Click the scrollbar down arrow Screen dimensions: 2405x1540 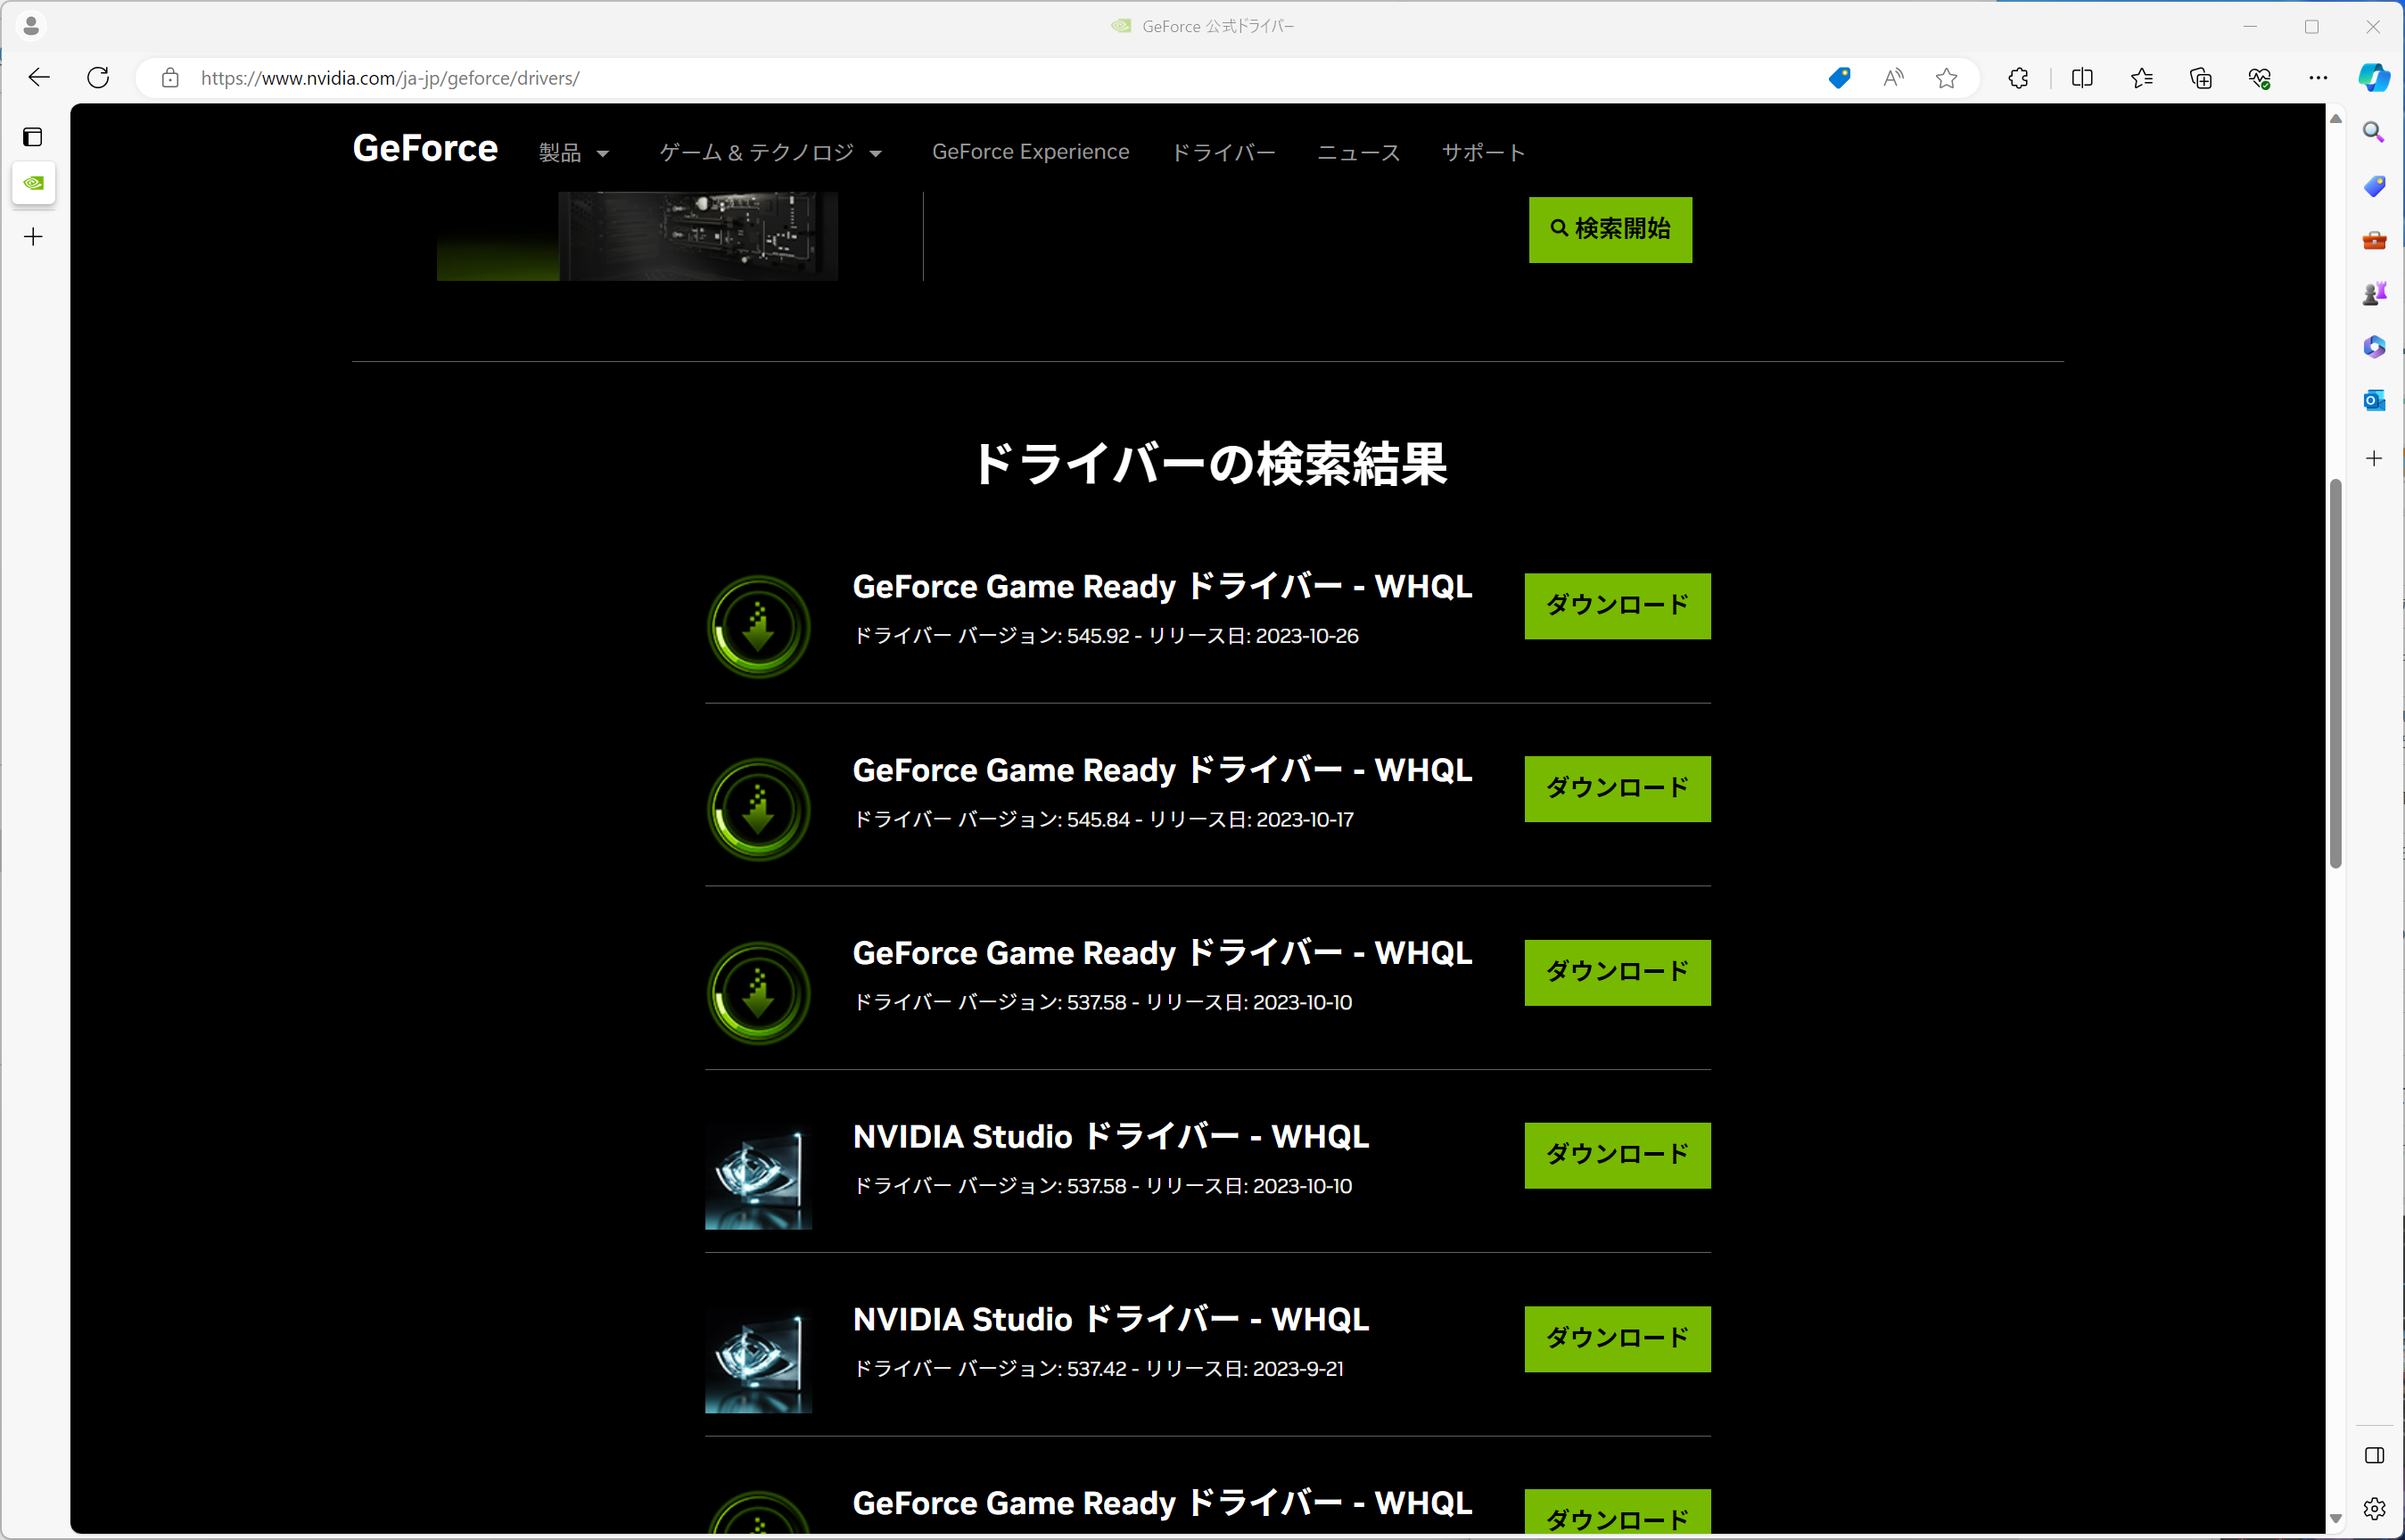pos(2336,1518)
